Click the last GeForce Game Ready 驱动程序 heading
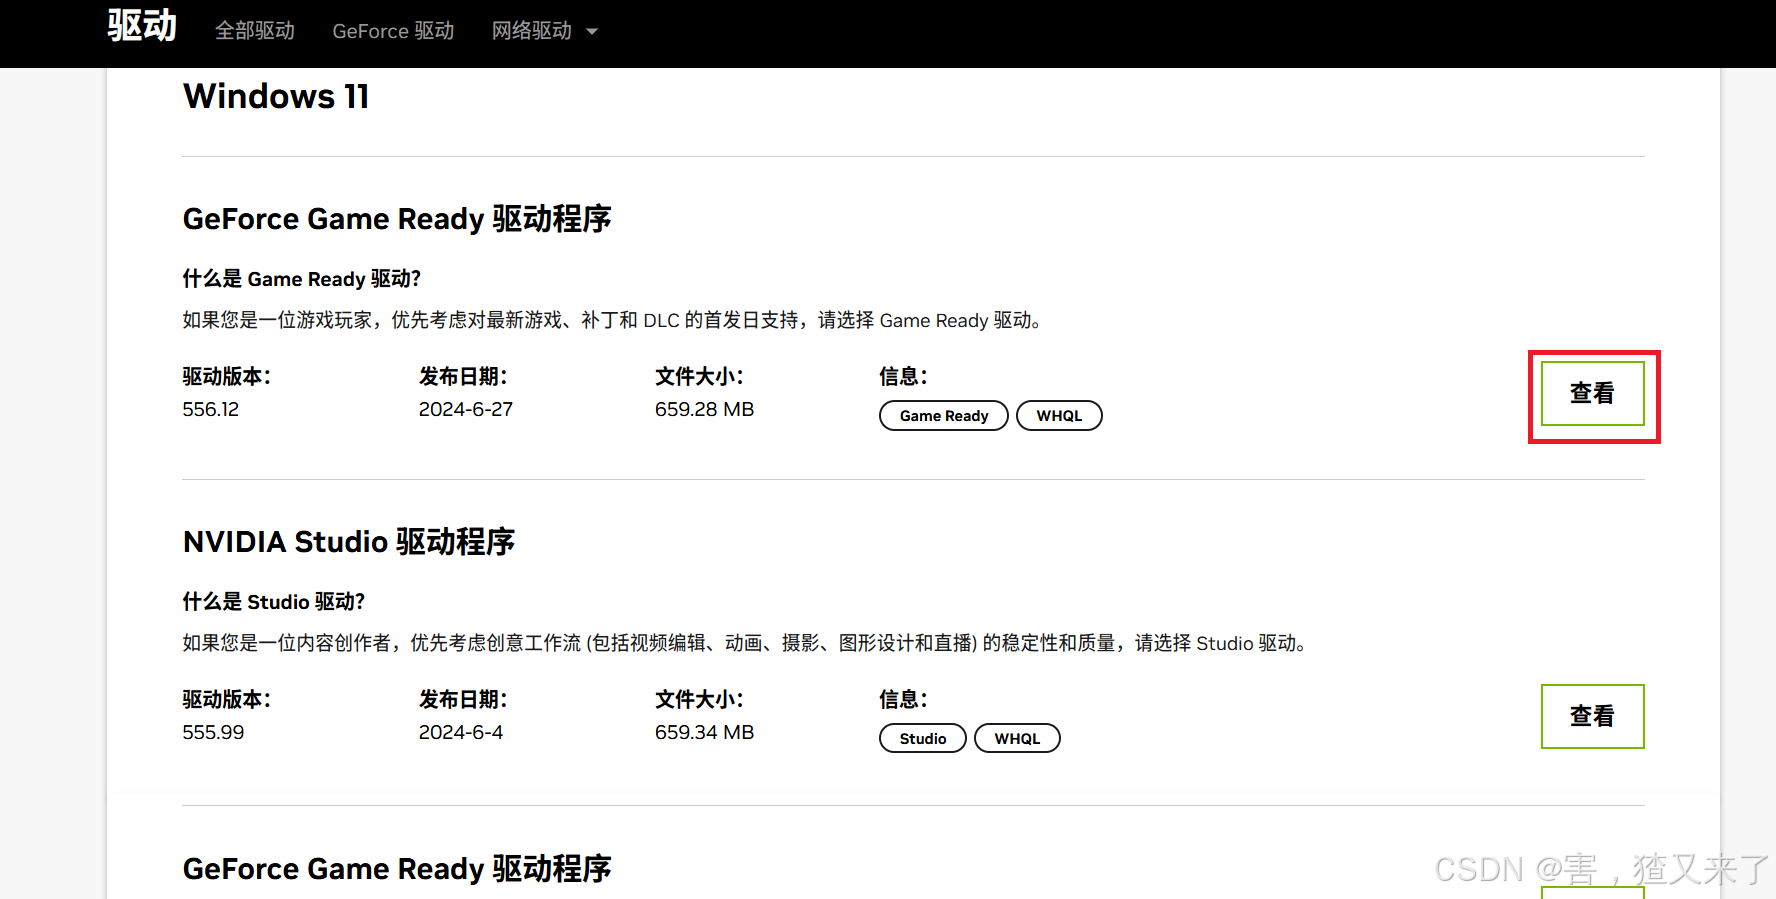The height and width of the screenshot is (899, 1776). 397,869
